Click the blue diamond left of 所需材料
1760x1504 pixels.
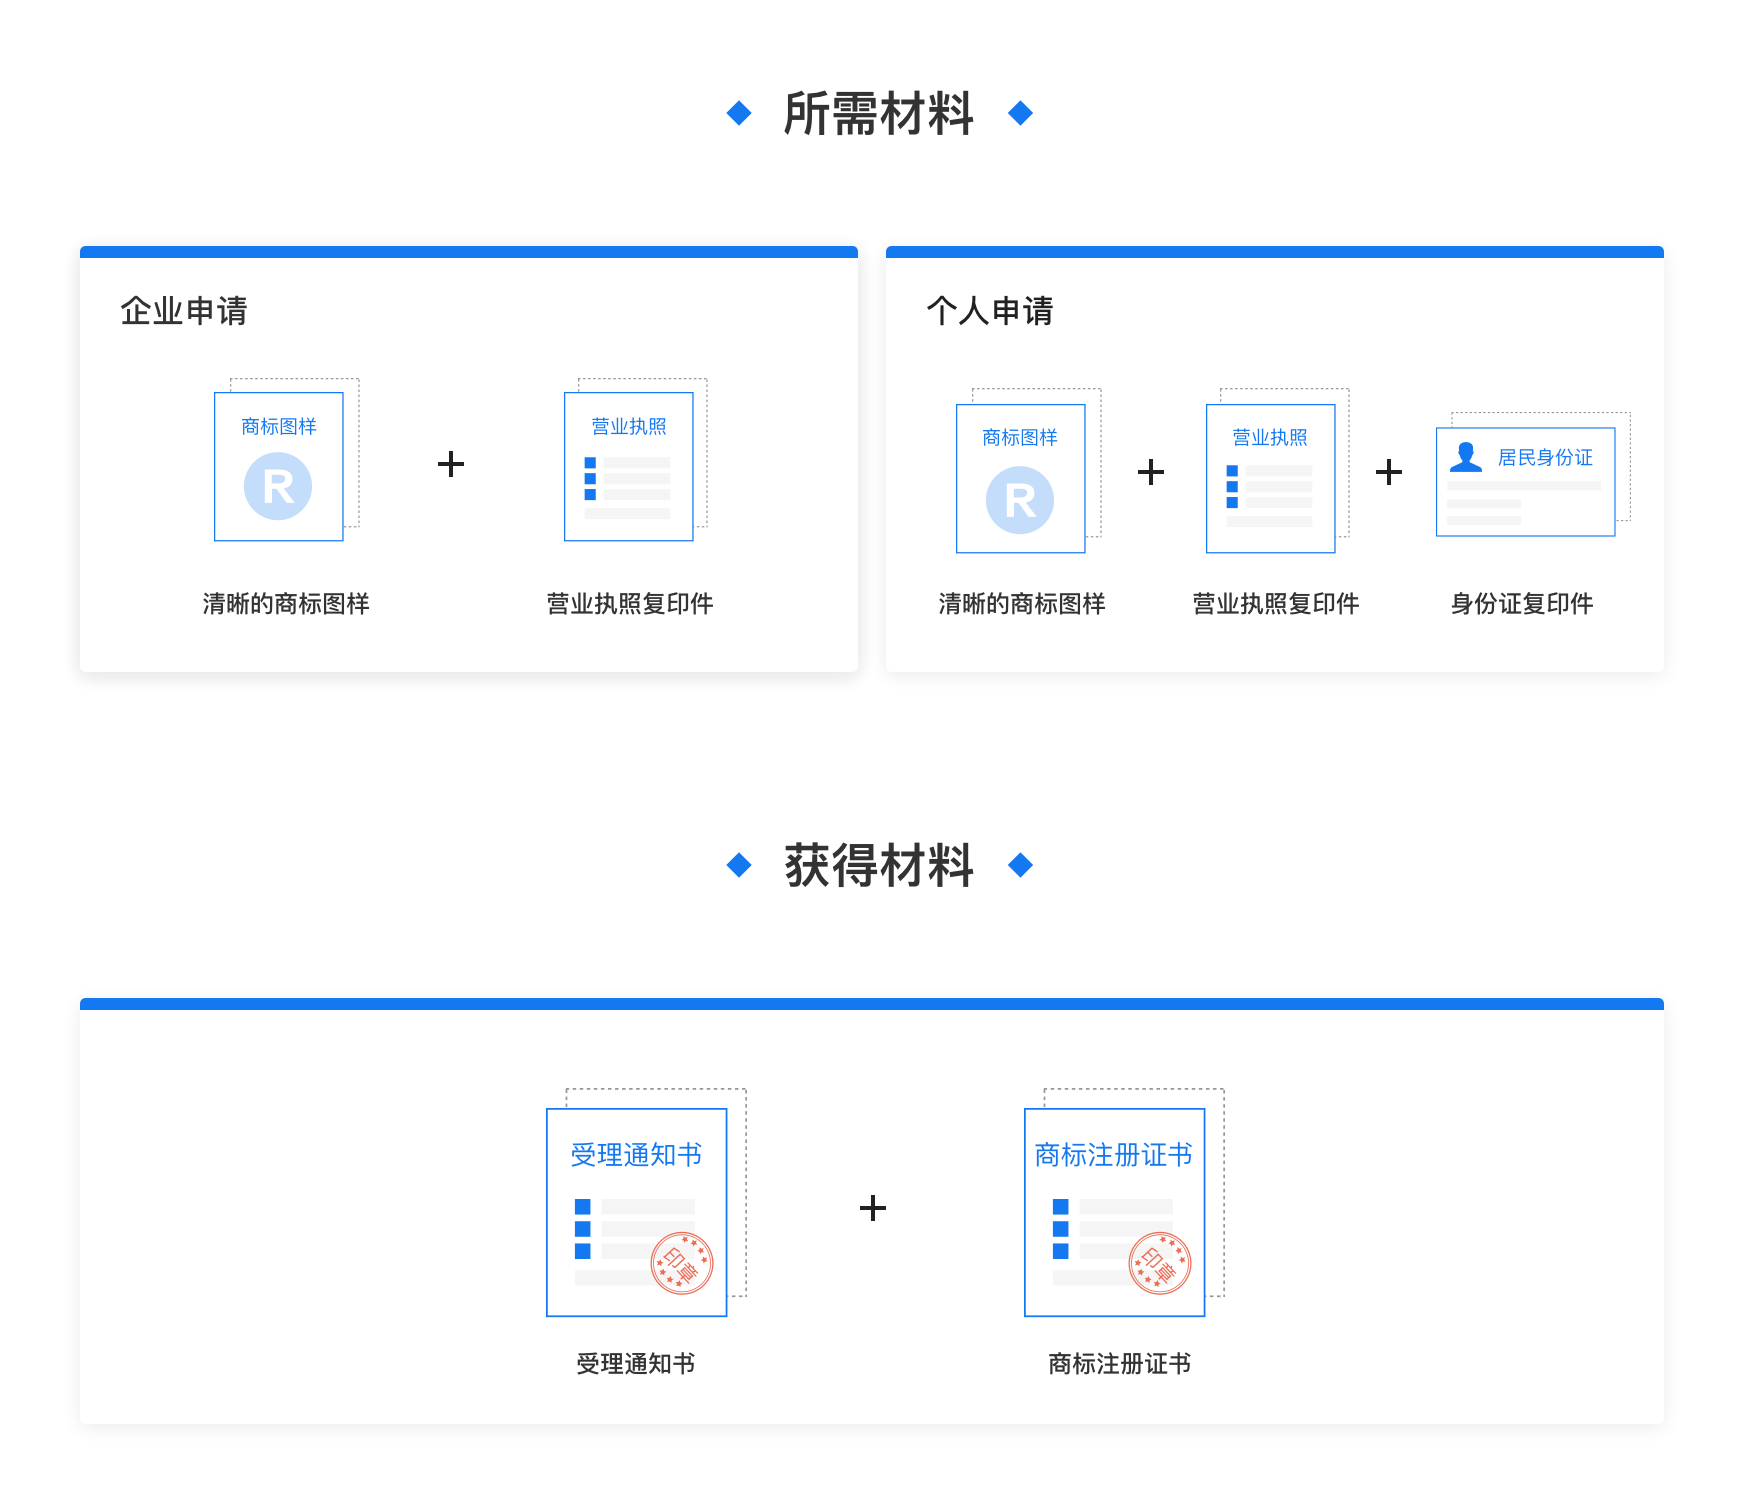point(739,113)
